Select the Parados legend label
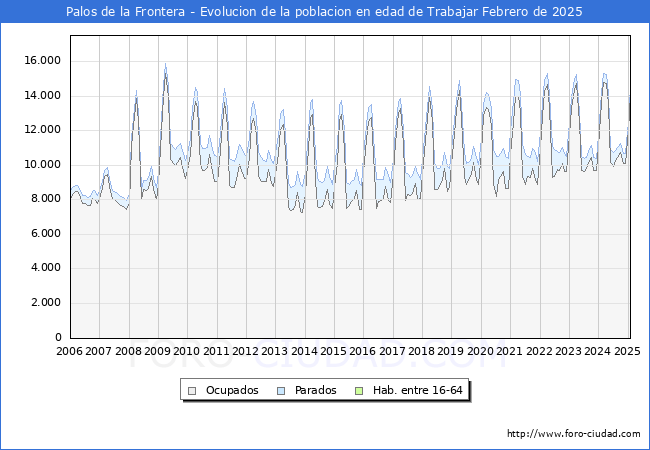The image size is (650, 450). click(x=315, y=390)
